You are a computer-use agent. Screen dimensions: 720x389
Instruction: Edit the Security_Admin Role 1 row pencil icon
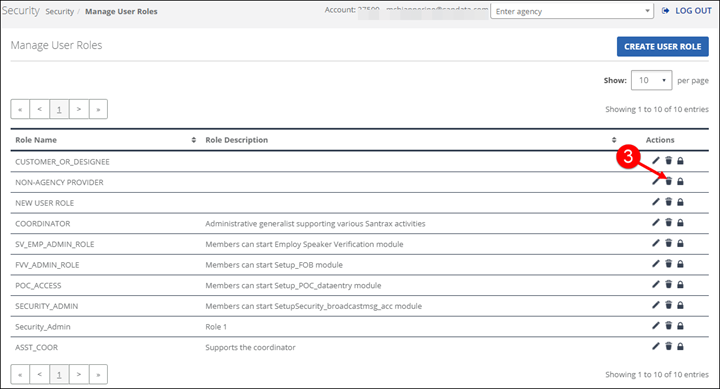coord(656,326)
